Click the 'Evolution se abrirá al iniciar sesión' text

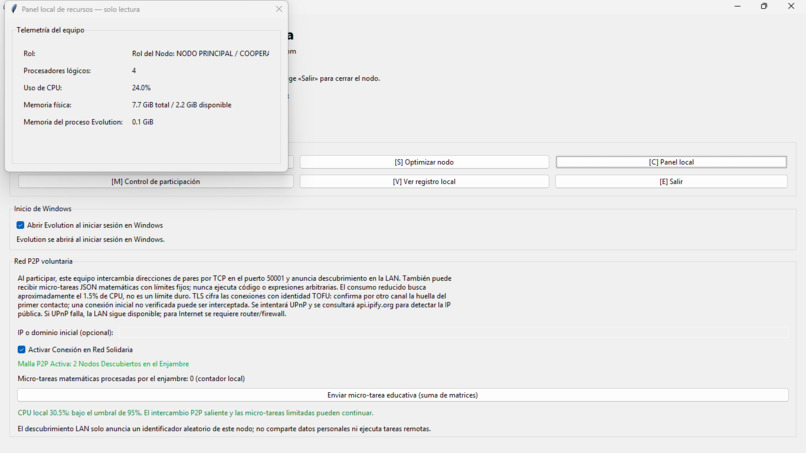(x=90, y=240)
